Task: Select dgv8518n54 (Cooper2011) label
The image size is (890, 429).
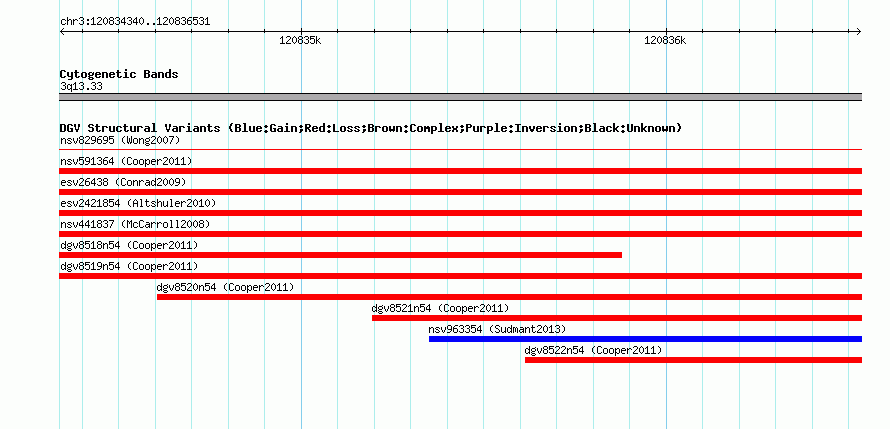Action: point(129,245)
